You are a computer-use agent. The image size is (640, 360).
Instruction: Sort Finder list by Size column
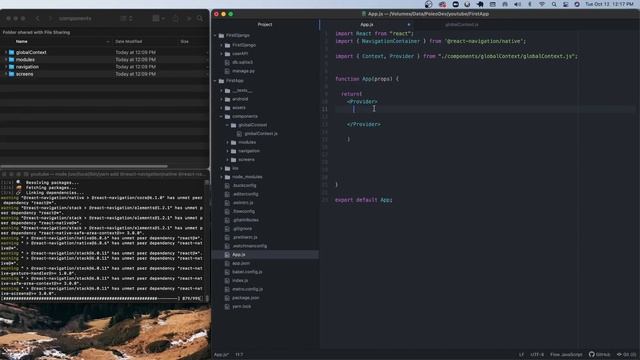click(x=184, y=41)
